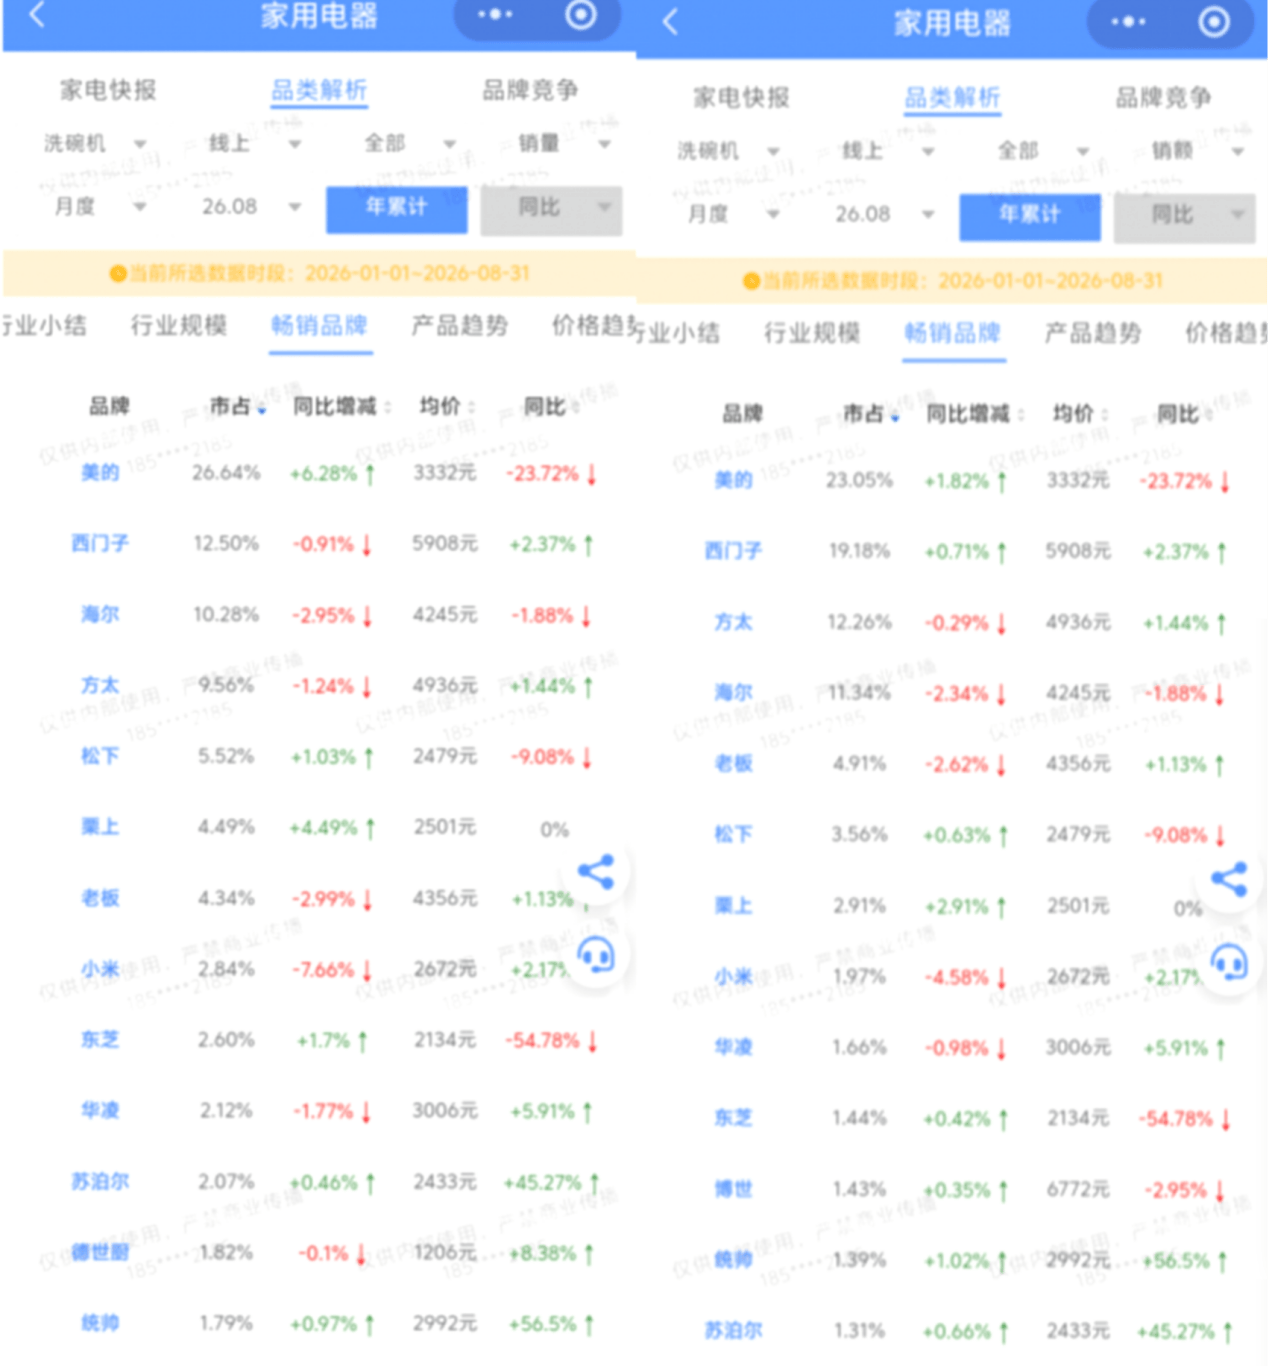Open 同比 dropdown in right panel
The width and height of the screenshot is (1269, 1366).
[1184, 216]
